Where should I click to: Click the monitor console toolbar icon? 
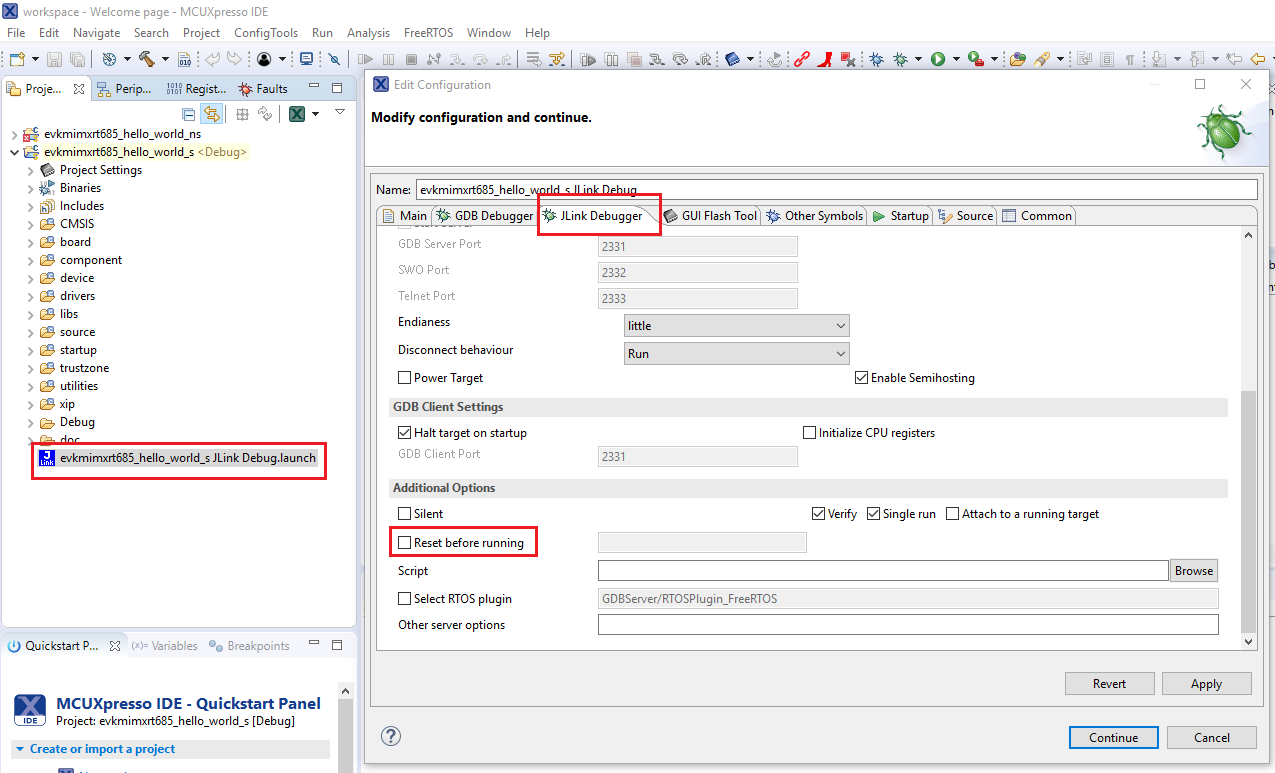306,59
